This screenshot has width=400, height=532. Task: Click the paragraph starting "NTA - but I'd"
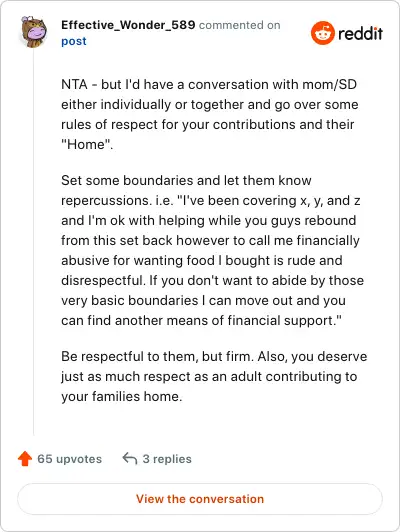pyautogui.click(x=210, y=114)
